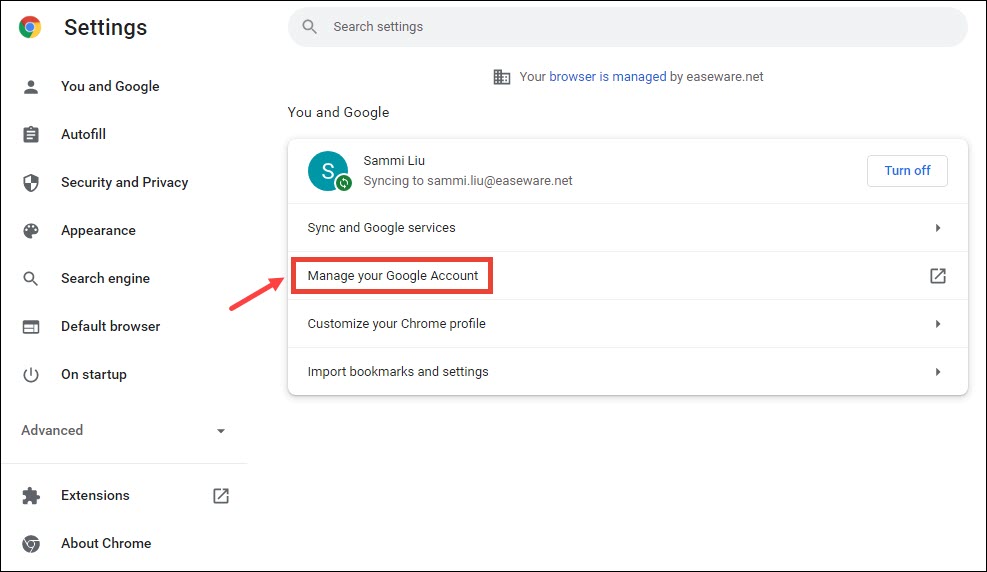This screenshot has width=987, height=572.
Task: Select Search engine in the sidebar
Action: pyautogui.click(x=105, y=279)
